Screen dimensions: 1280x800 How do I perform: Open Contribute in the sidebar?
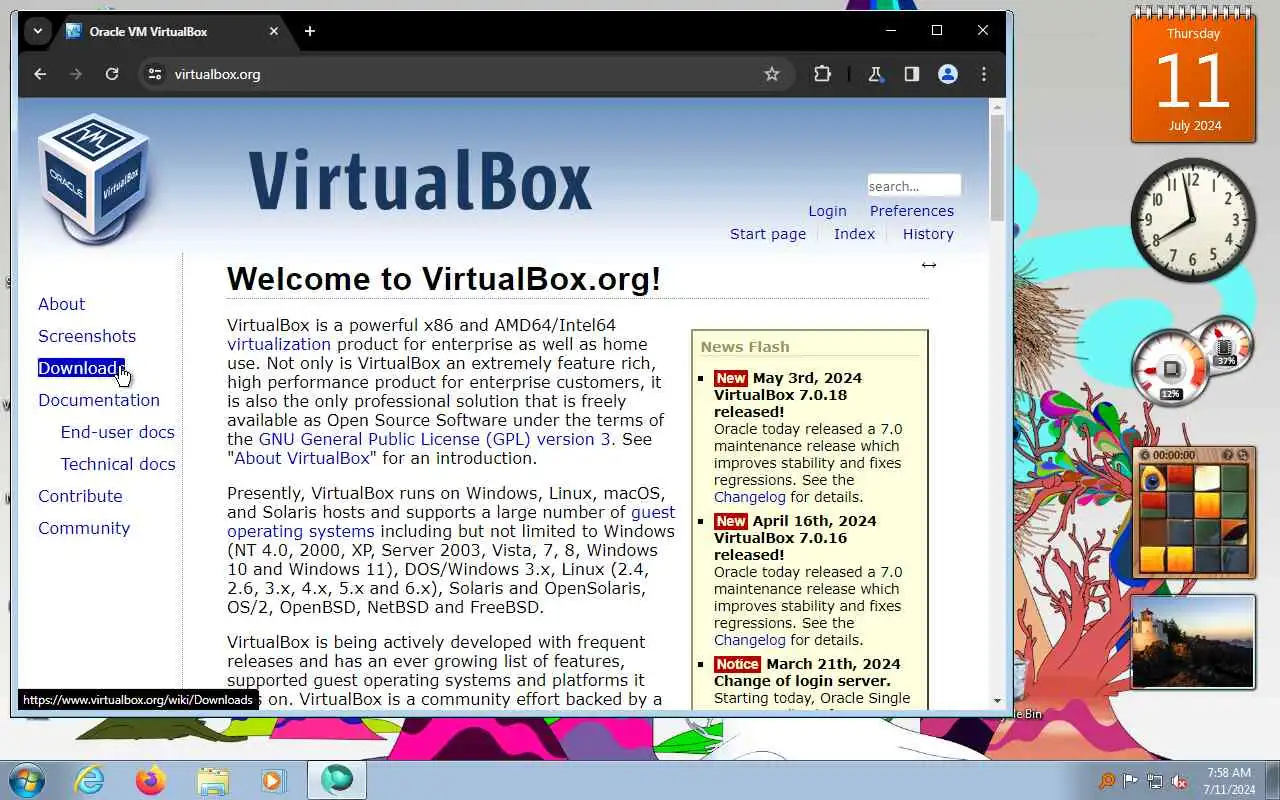80,496
